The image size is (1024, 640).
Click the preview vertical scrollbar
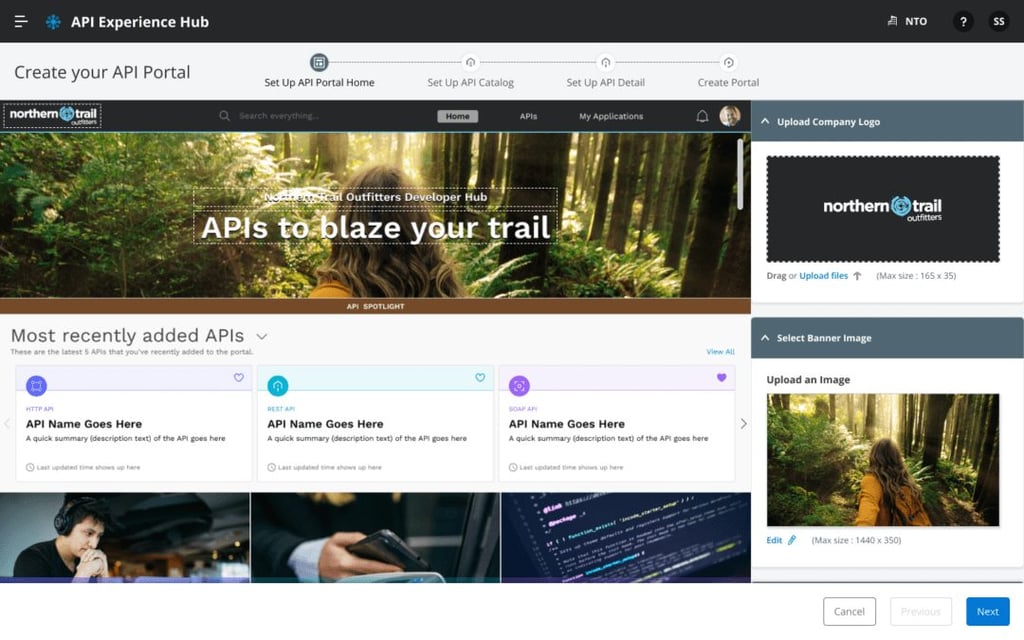click(x=740, y=174)
